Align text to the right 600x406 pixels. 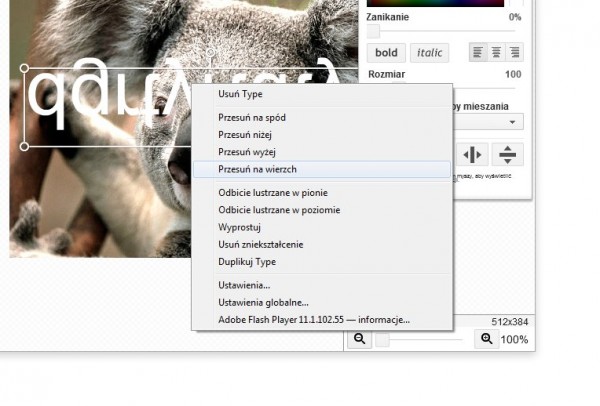click(x=514, y=52)
